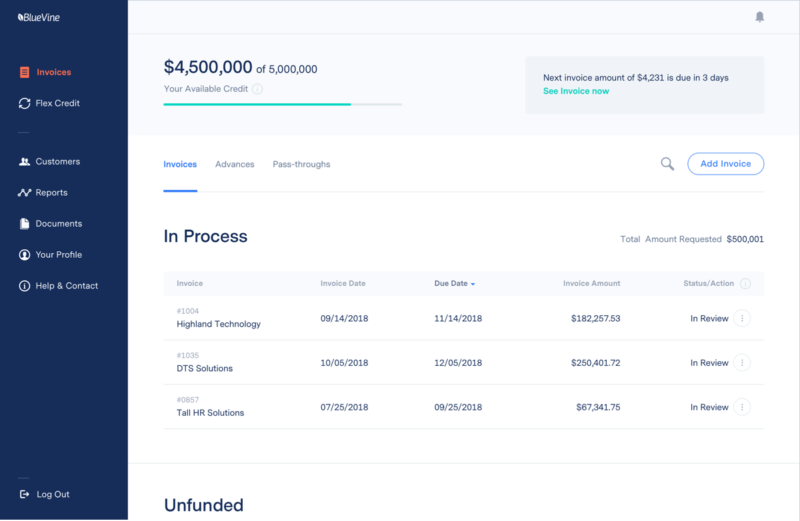Sort the table by Due Date arrow
Image resolution: width=800 pixels, height=521 pixels.
pyautogui.click(x=473, y=284)
